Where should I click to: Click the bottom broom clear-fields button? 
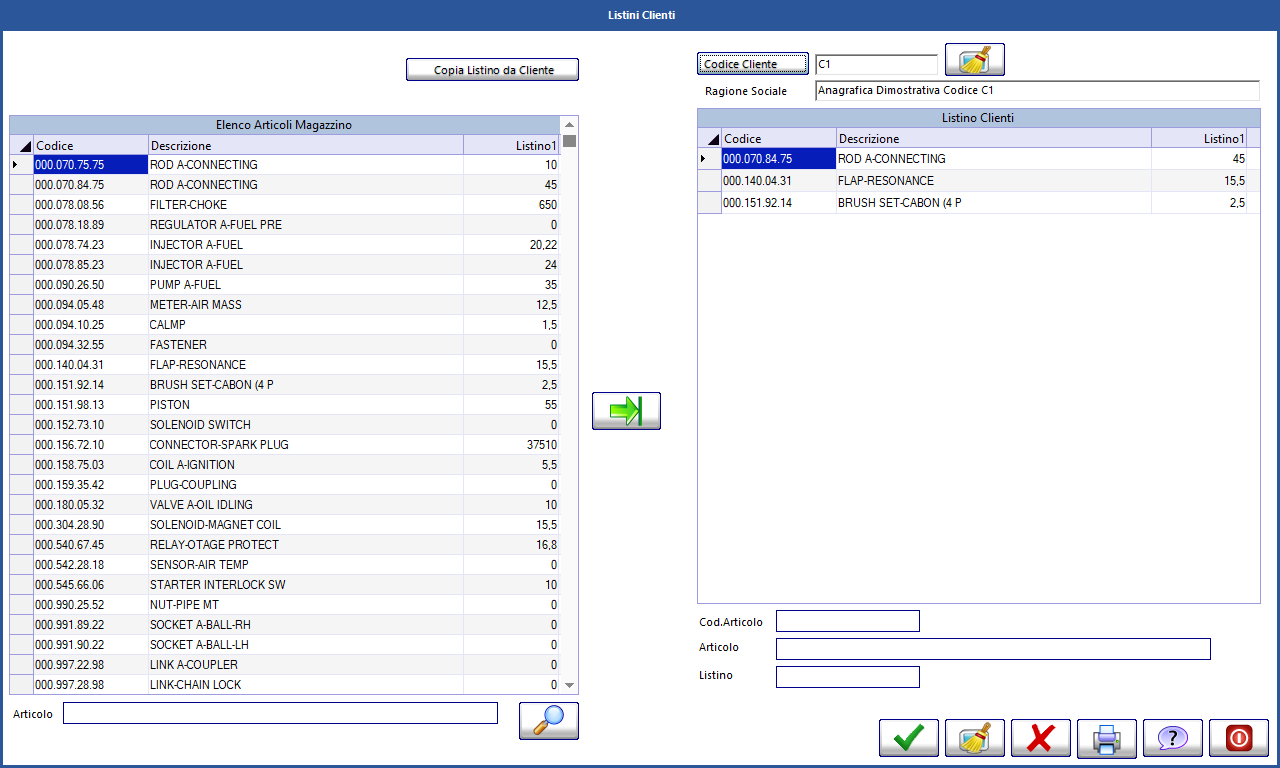pos(975,738)
